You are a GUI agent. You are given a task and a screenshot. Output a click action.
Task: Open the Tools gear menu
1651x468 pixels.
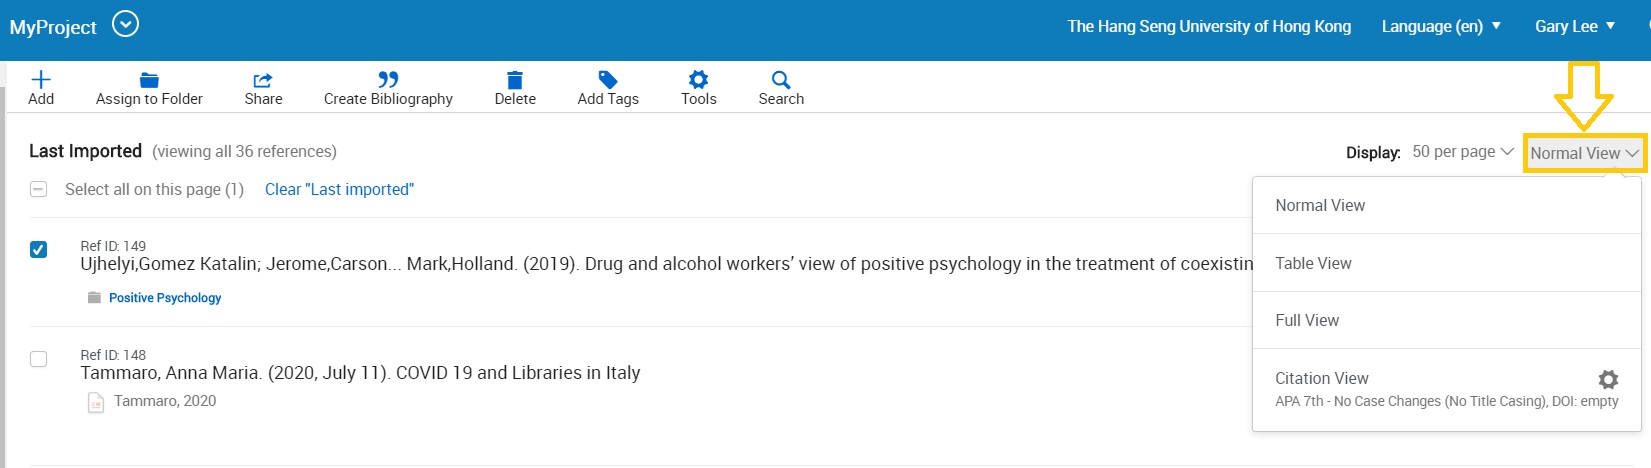(698, 80)
